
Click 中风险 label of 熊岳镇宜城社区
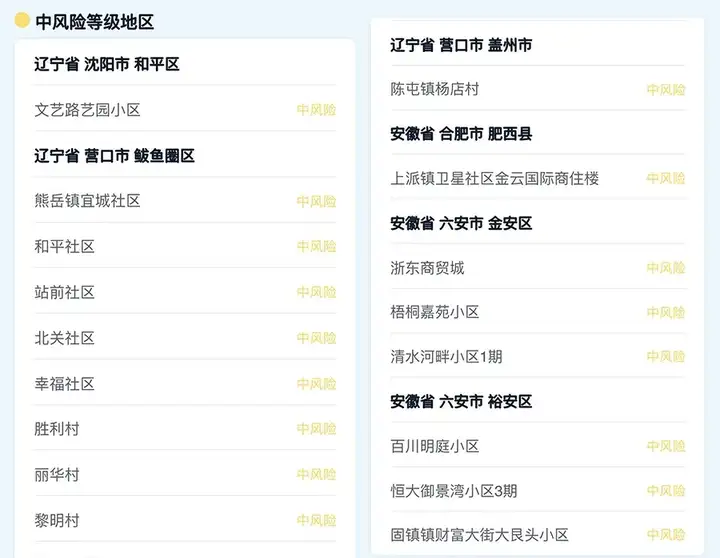tap(316, 201)
